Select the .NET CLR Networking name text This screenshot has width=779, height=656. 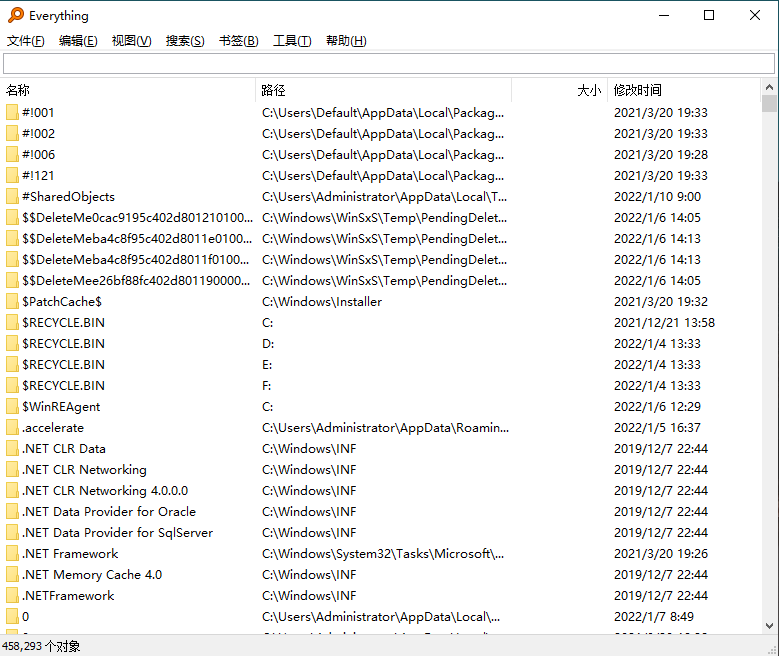(84, 470)
